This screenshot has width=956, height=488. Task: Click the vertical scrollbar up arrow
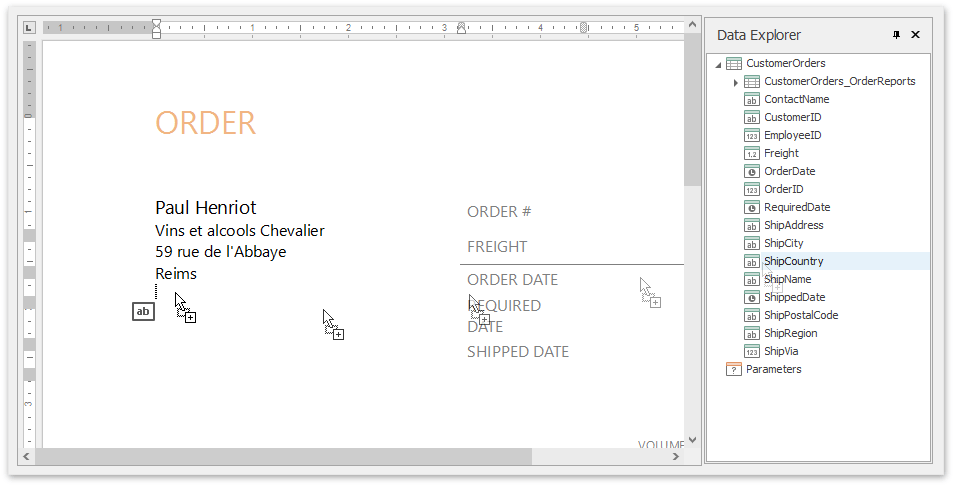pos(692,25)
